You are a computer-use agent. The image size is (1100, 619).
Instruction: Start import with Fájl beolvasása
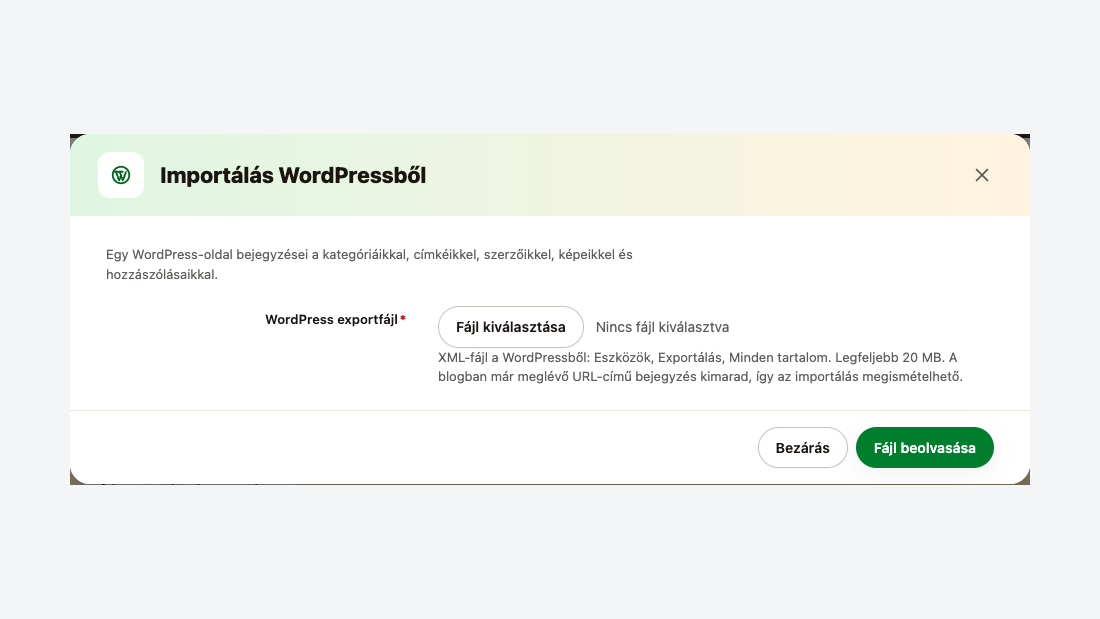click(x=925, y=448)
